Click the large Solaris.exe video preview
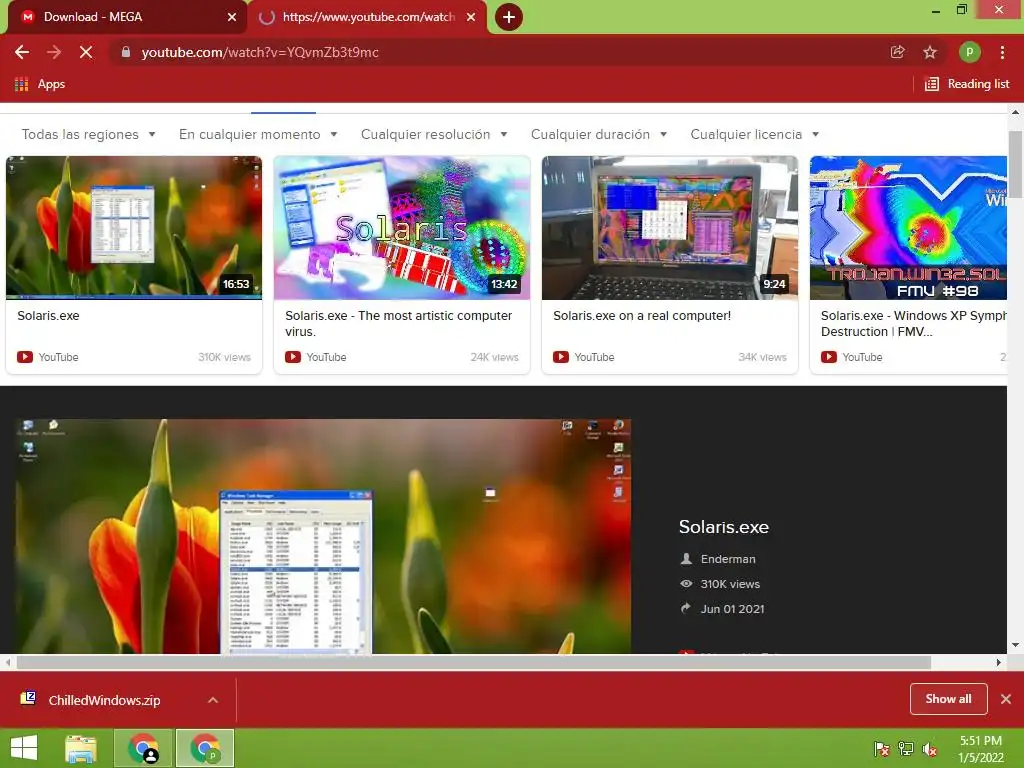The height and width of the screenshot is (768, 1024). pos(323,536)
